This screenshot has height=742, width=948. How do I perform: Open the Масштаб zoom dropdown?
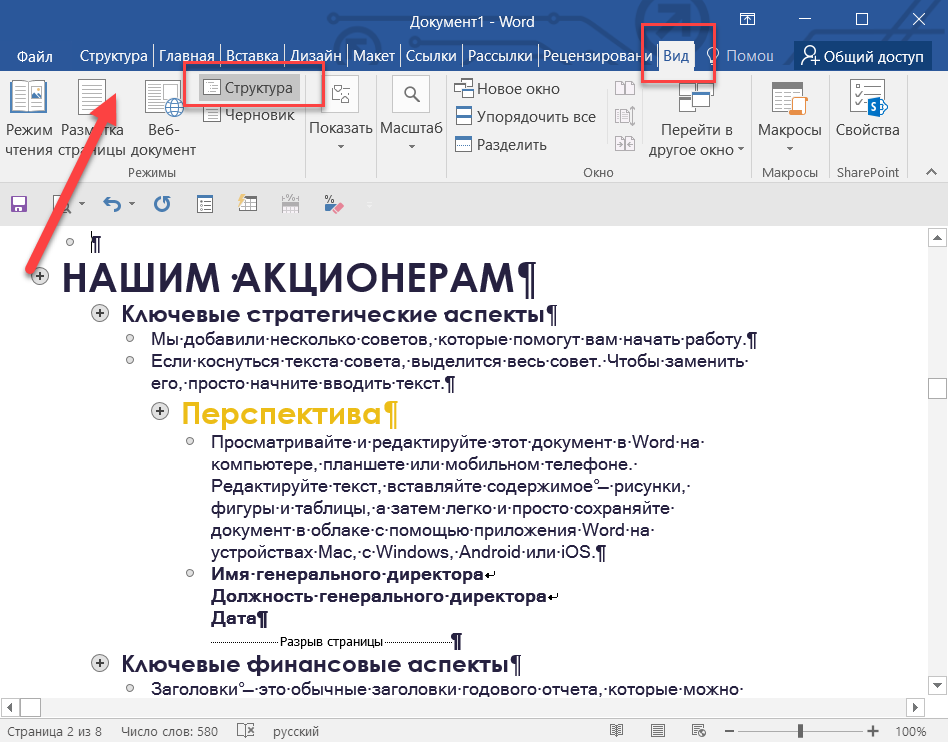(411, 114)
